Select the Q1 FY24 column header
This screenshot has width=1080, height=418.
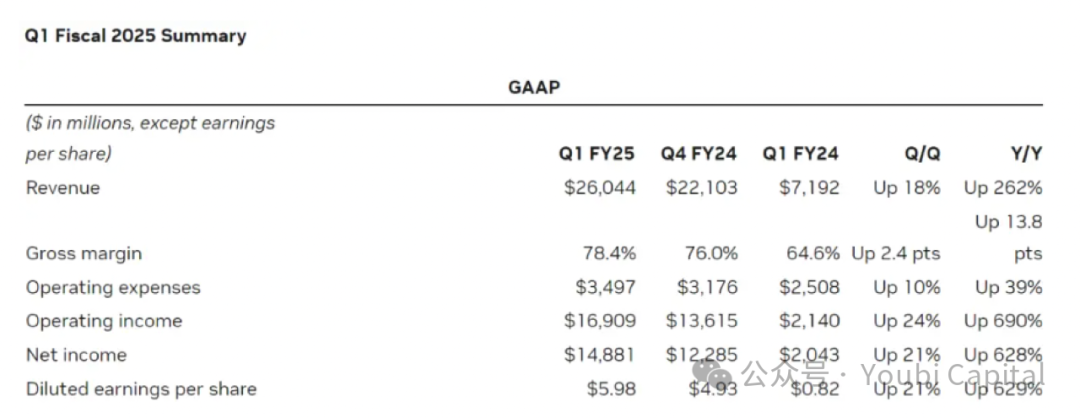click(x=800, y=154)
